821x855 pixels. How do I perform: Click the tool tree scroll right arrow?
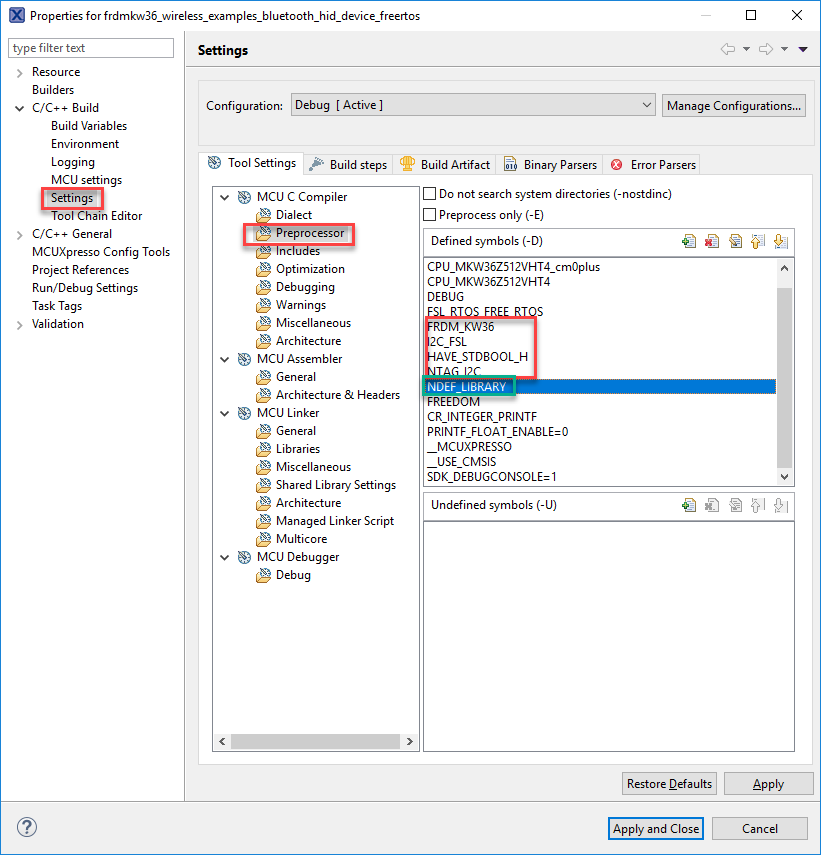click(410, 742)
